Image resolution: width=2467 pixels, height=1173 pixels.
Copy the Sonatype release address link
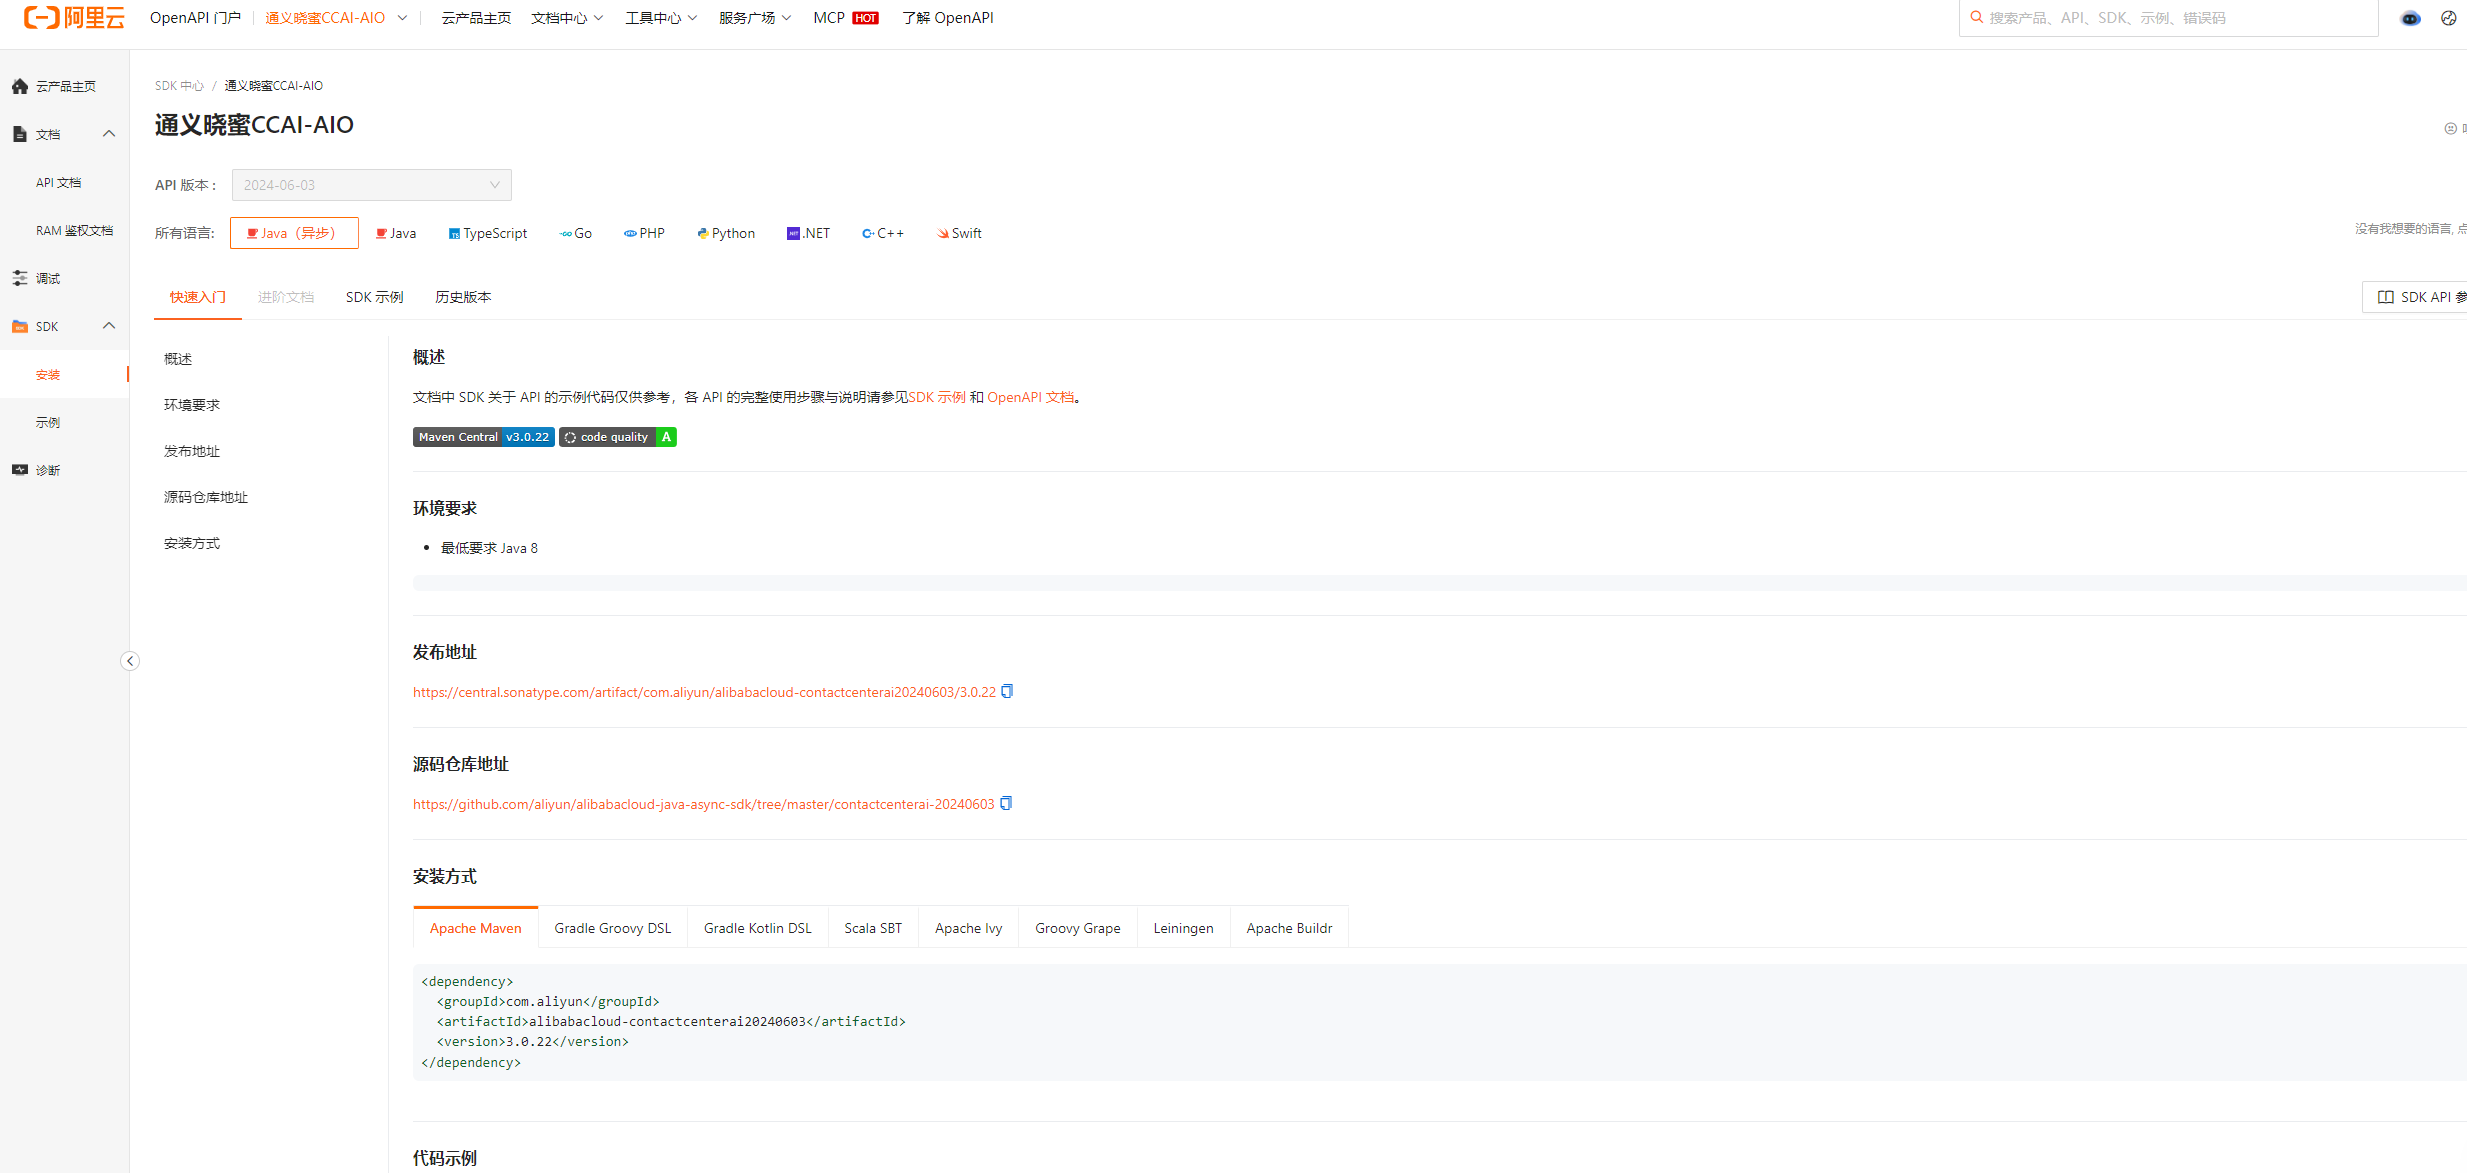(x=1007, y=691)
